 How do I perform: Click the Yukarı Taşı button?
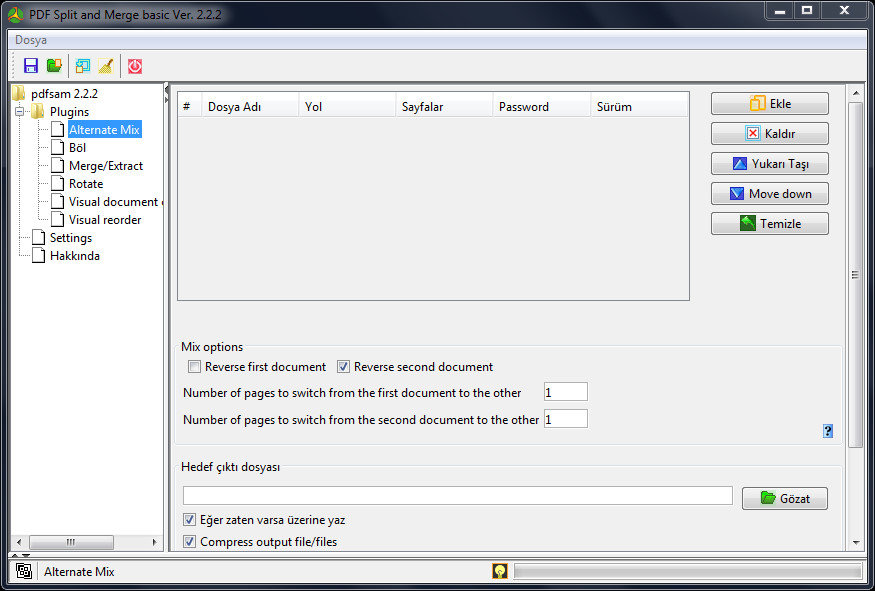coord(770,164)
